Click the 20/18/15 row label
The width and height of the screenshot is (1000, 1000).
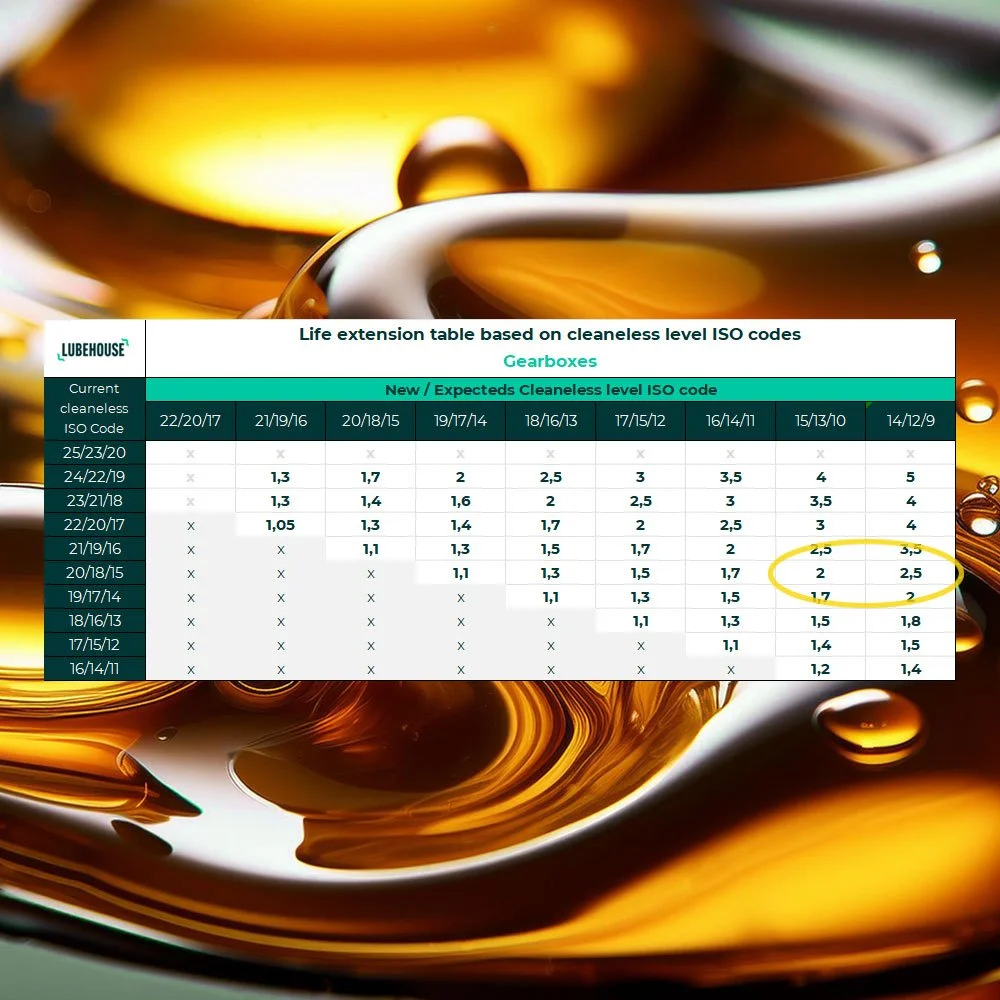coord(94,573)
